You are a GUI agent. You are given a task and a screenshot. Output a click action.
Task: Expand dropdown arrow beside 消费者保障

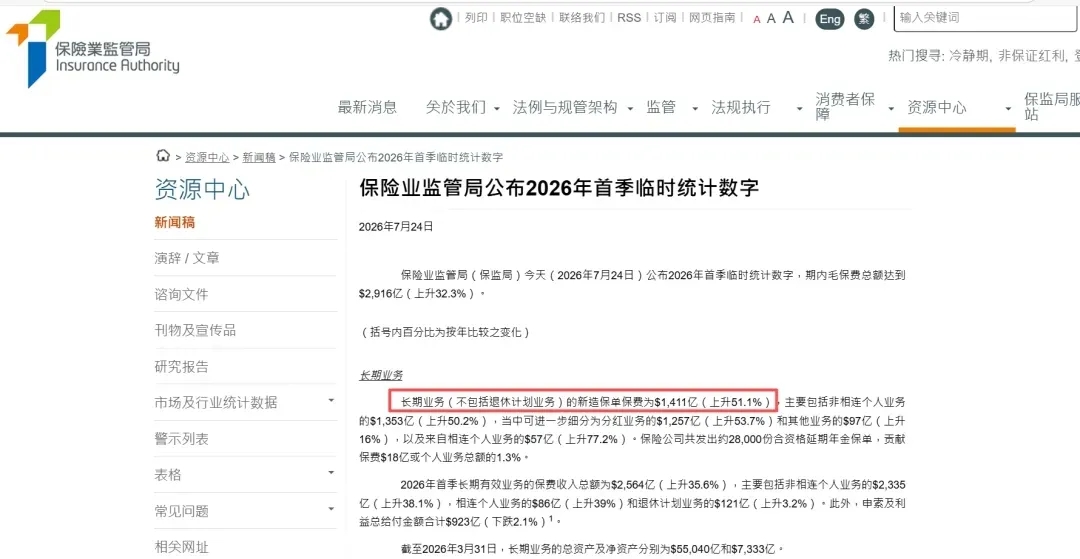click(x=891, y=109)
